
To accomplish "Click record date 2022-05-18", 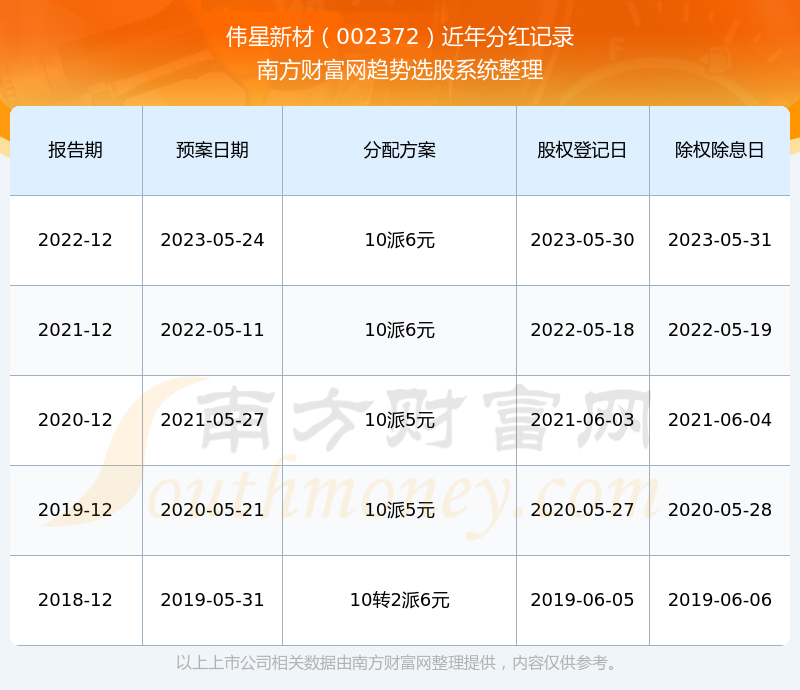I will pyautogui.click(x=582, y=330).
